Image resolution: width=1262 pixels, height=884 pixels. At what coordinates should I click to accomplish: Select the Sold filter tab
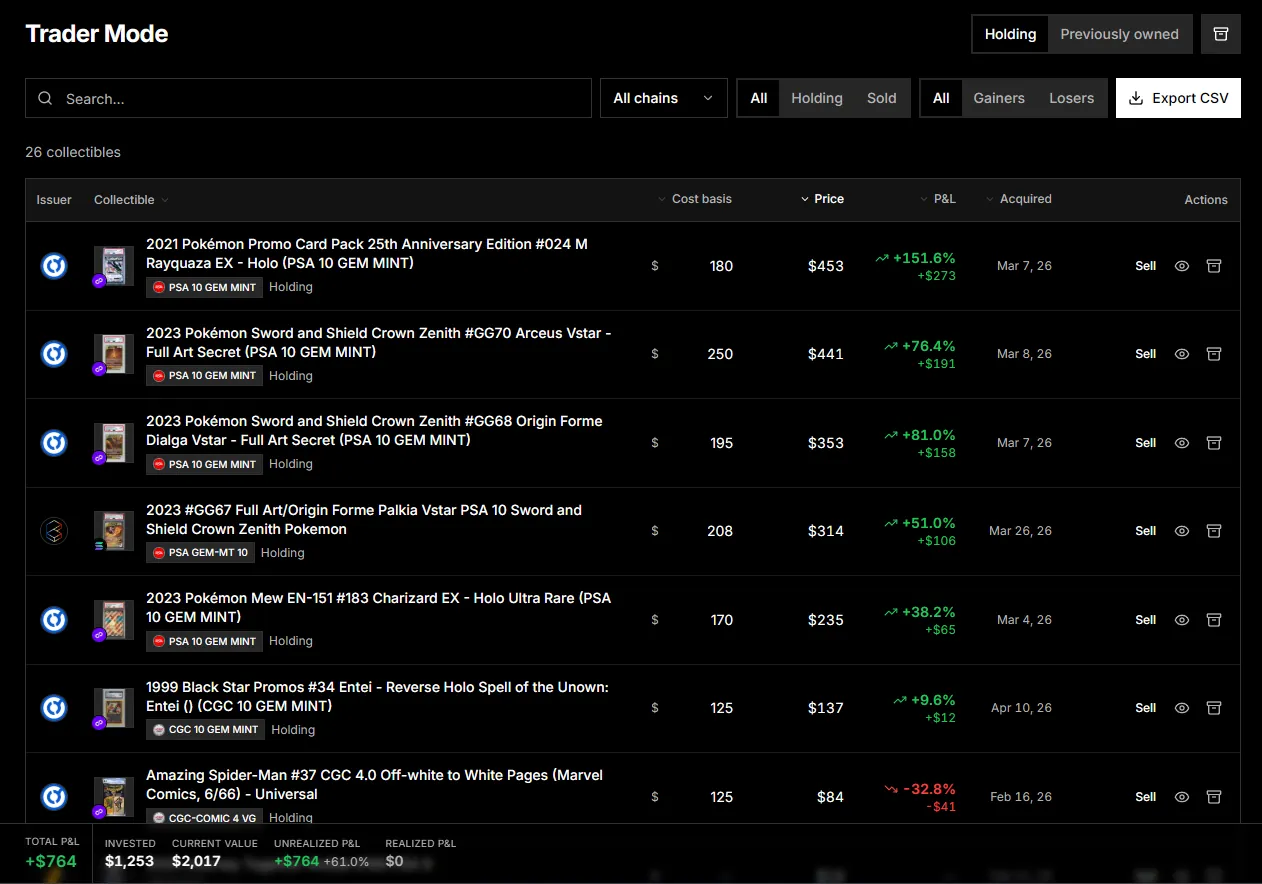click(882, 98)
